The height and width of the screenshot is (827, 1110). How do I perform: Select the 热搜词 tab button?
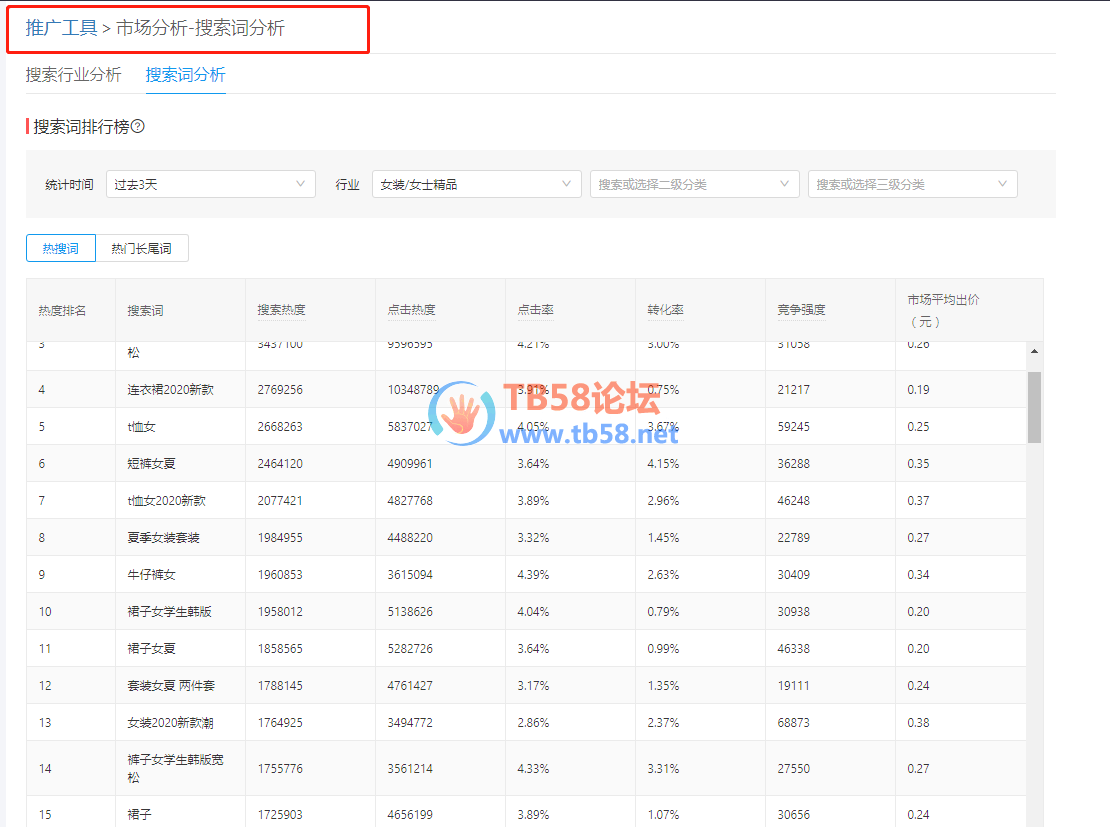coord(61,249)
